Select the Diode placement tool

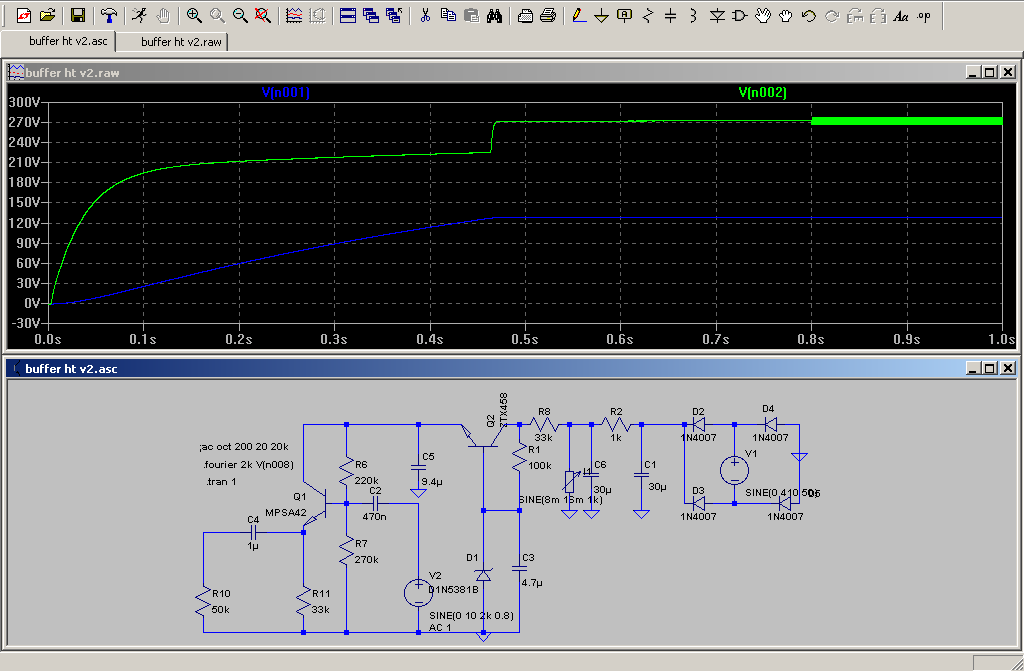717,16
